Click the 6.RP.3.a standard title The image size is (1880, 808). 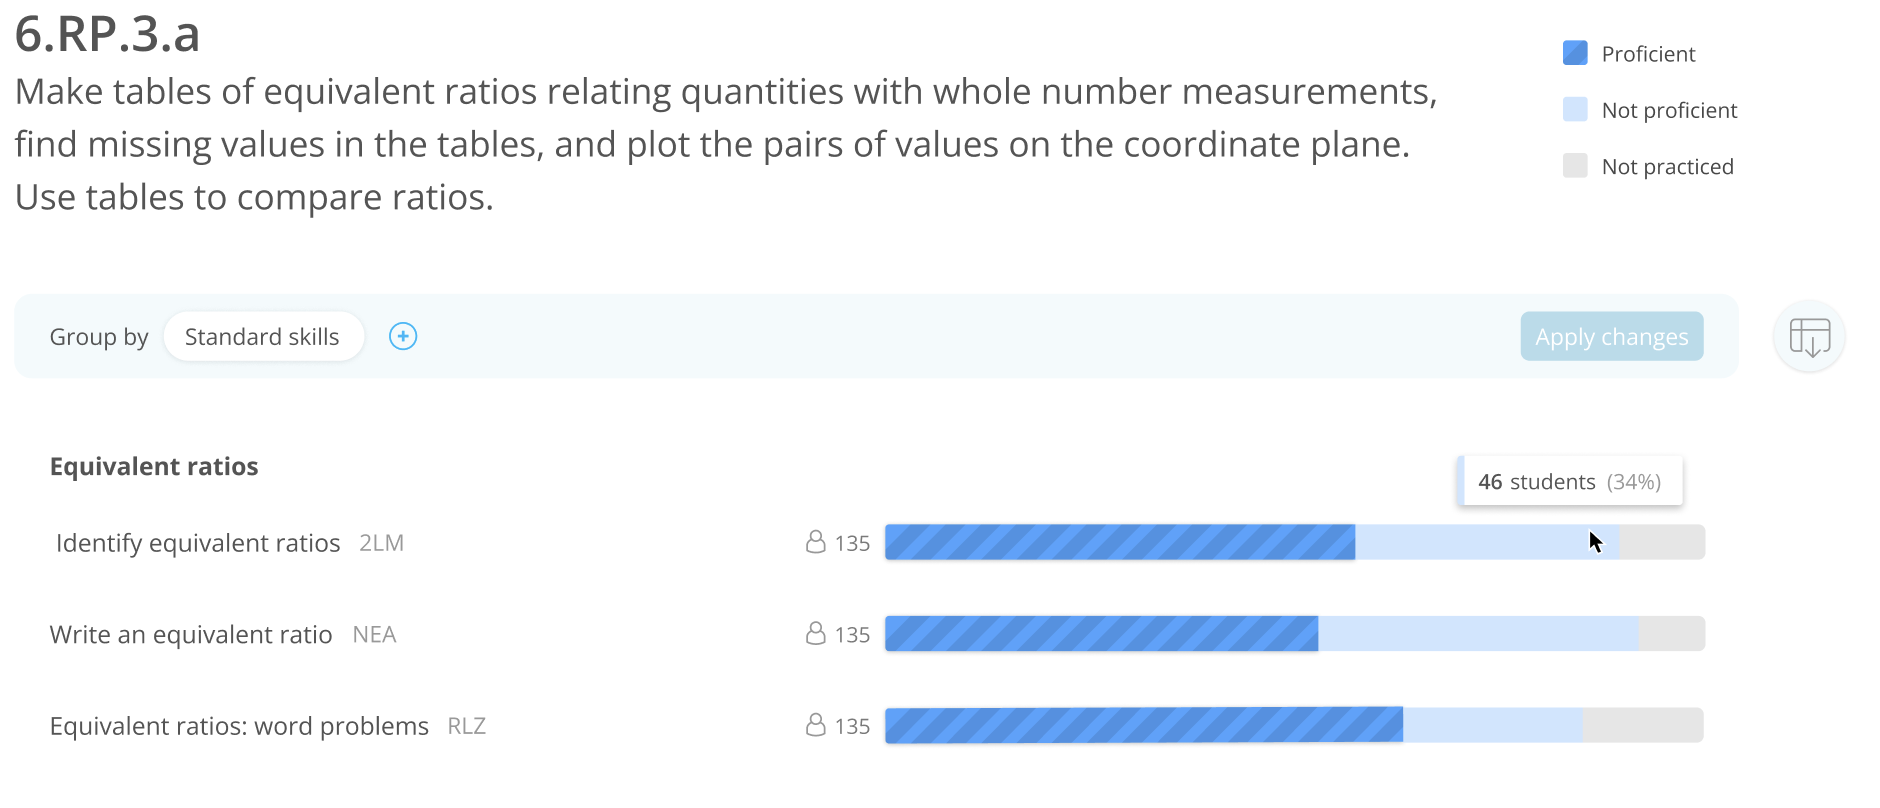coord(108,34)
